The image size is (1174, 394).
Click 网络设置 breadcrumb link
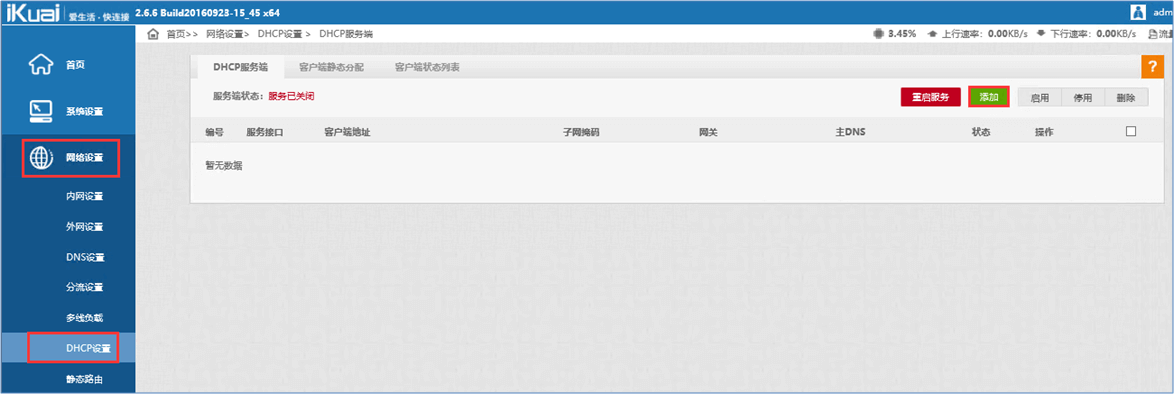[x=225, y=34]
